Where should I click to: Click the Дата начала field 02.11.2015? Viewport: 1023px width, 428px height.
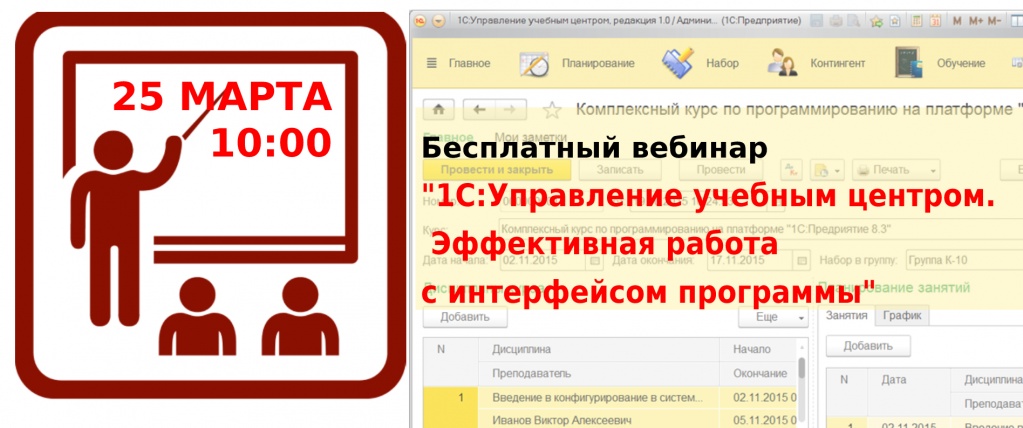(x=543, y=261)
